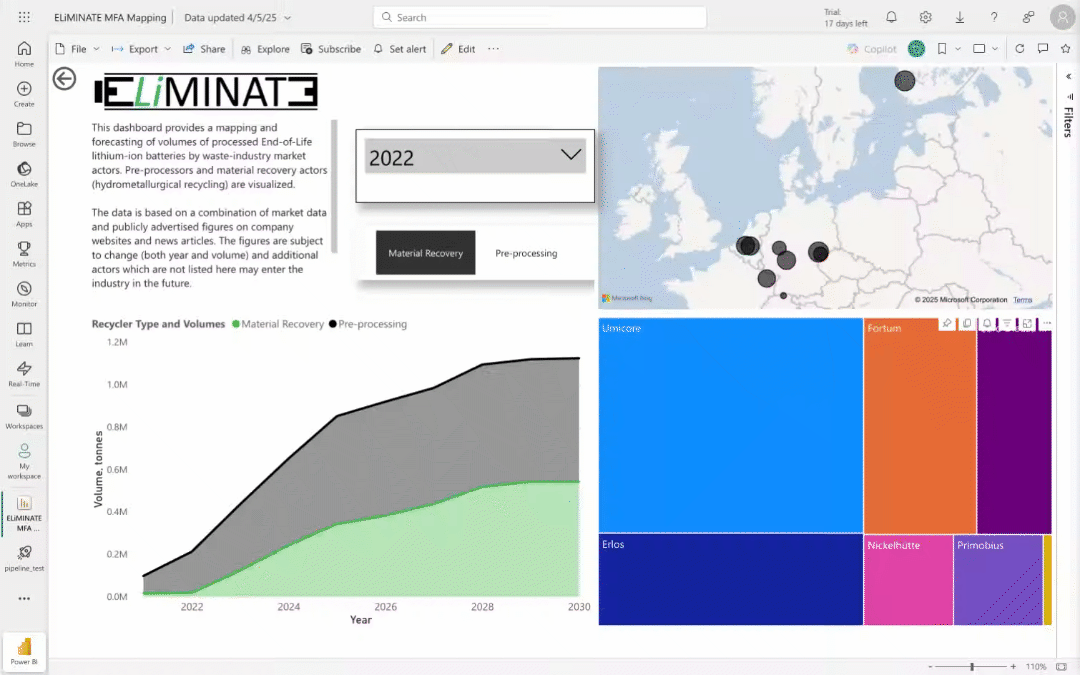Open the Monitor hub from sidebar
Screen dimensions: 1080x675
(x=23, y=292)
